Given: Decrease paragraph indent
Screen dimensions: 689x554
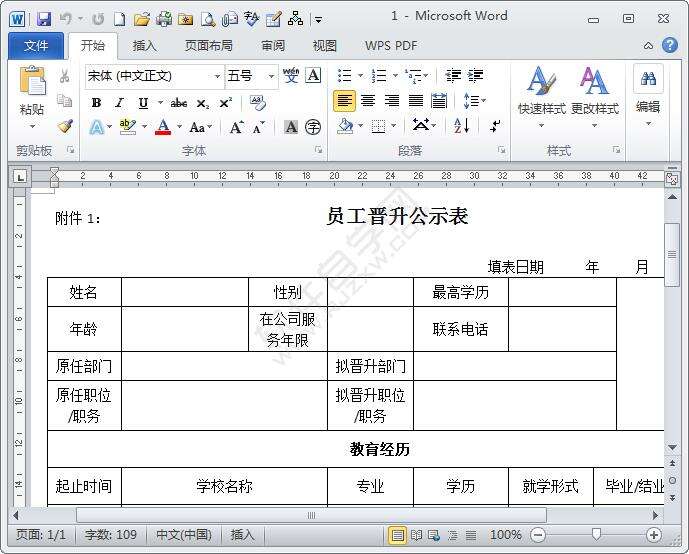Looking at the screenshot, I should (453, 76).
